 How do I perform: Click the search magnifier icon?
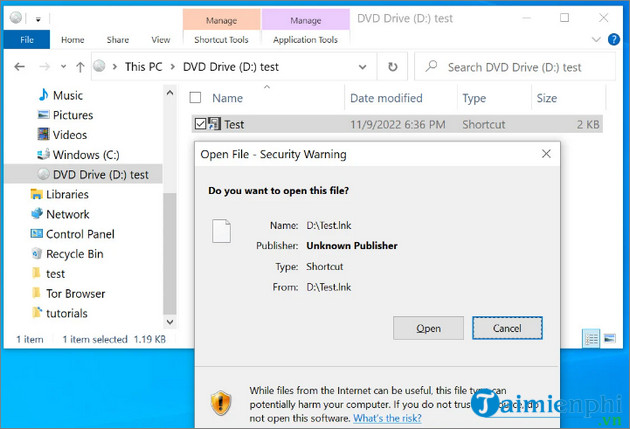(x=431, y=66)
